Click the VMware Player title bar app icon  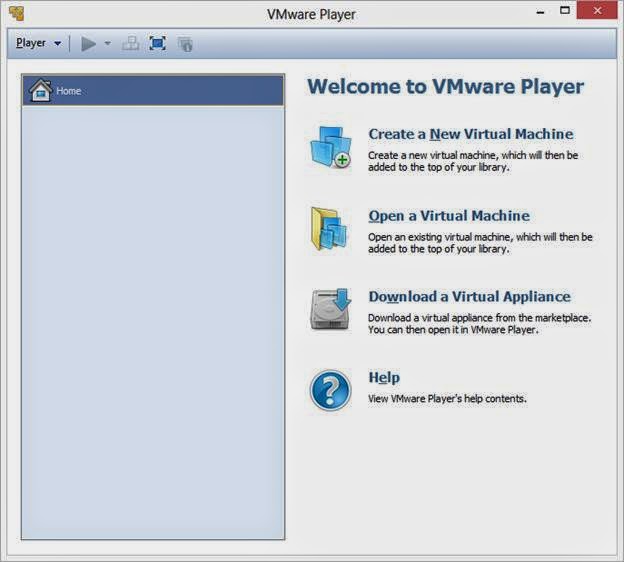(x=16, y=13)
